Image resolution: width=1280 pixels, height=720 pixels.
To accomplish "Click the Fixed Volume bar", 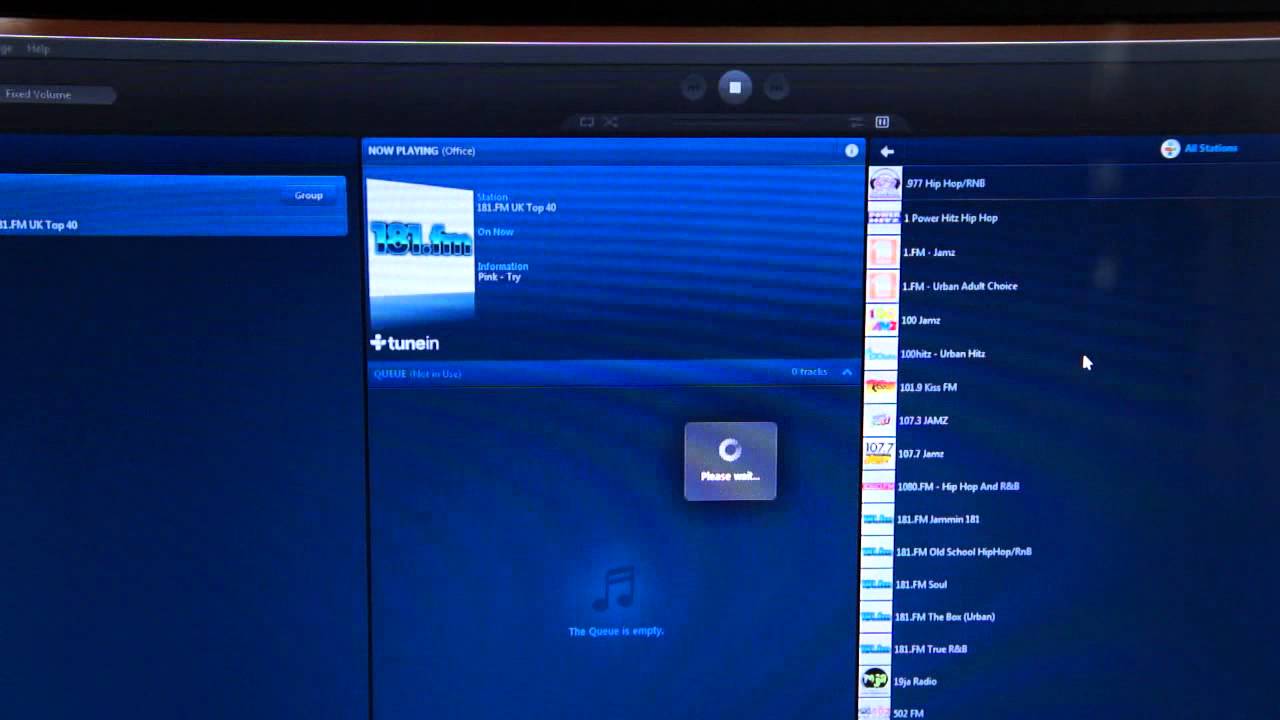I will tap(58, 95).
